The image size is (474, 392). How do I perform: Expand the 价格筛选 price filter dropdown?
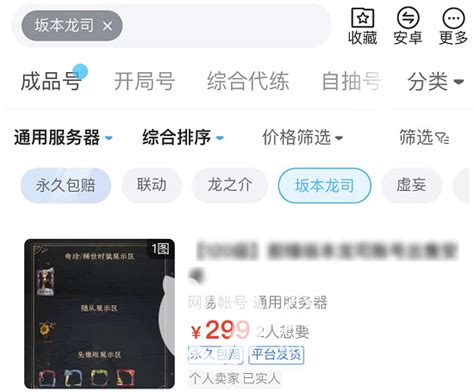(302, 137)
